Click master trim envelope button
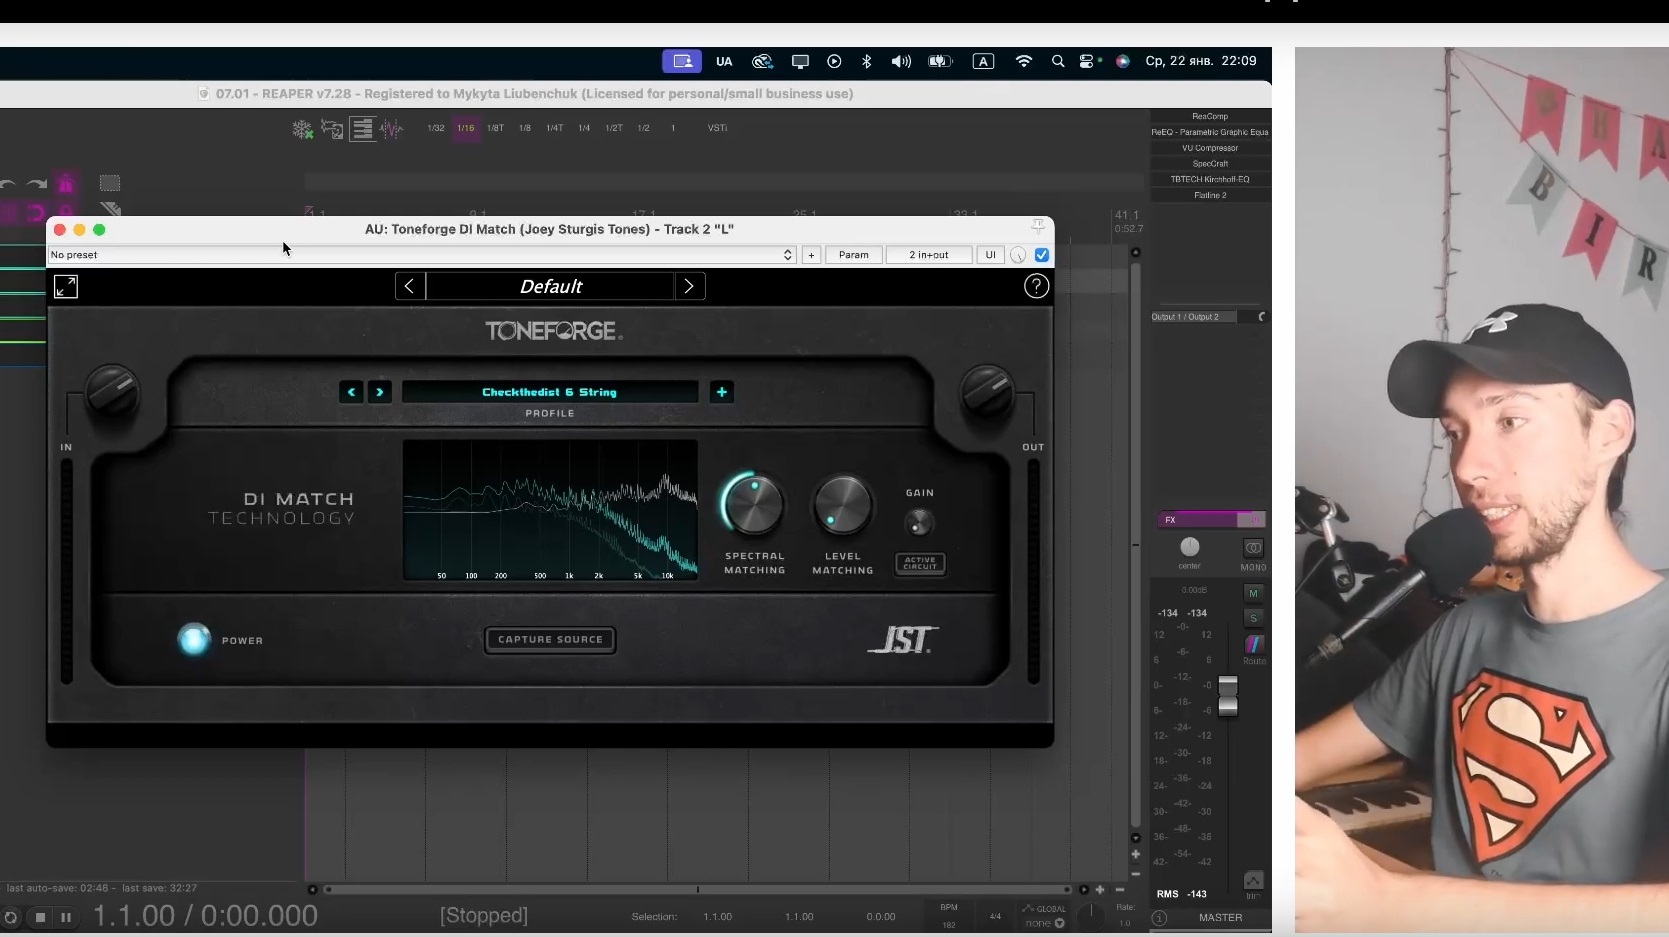1669x937 pixels. coord(1253,881)
